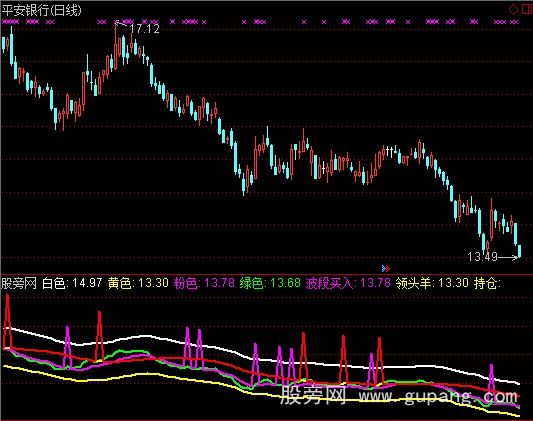Click the red diamond icon at top right
Viewport: 533px width, 421px height.
513,10
